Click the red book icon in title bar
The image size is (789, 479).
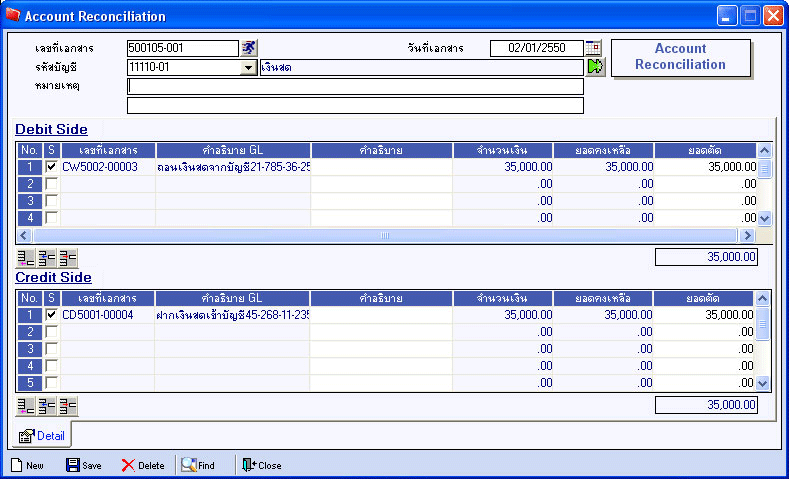pyautogui.click(x=13, y=15)
